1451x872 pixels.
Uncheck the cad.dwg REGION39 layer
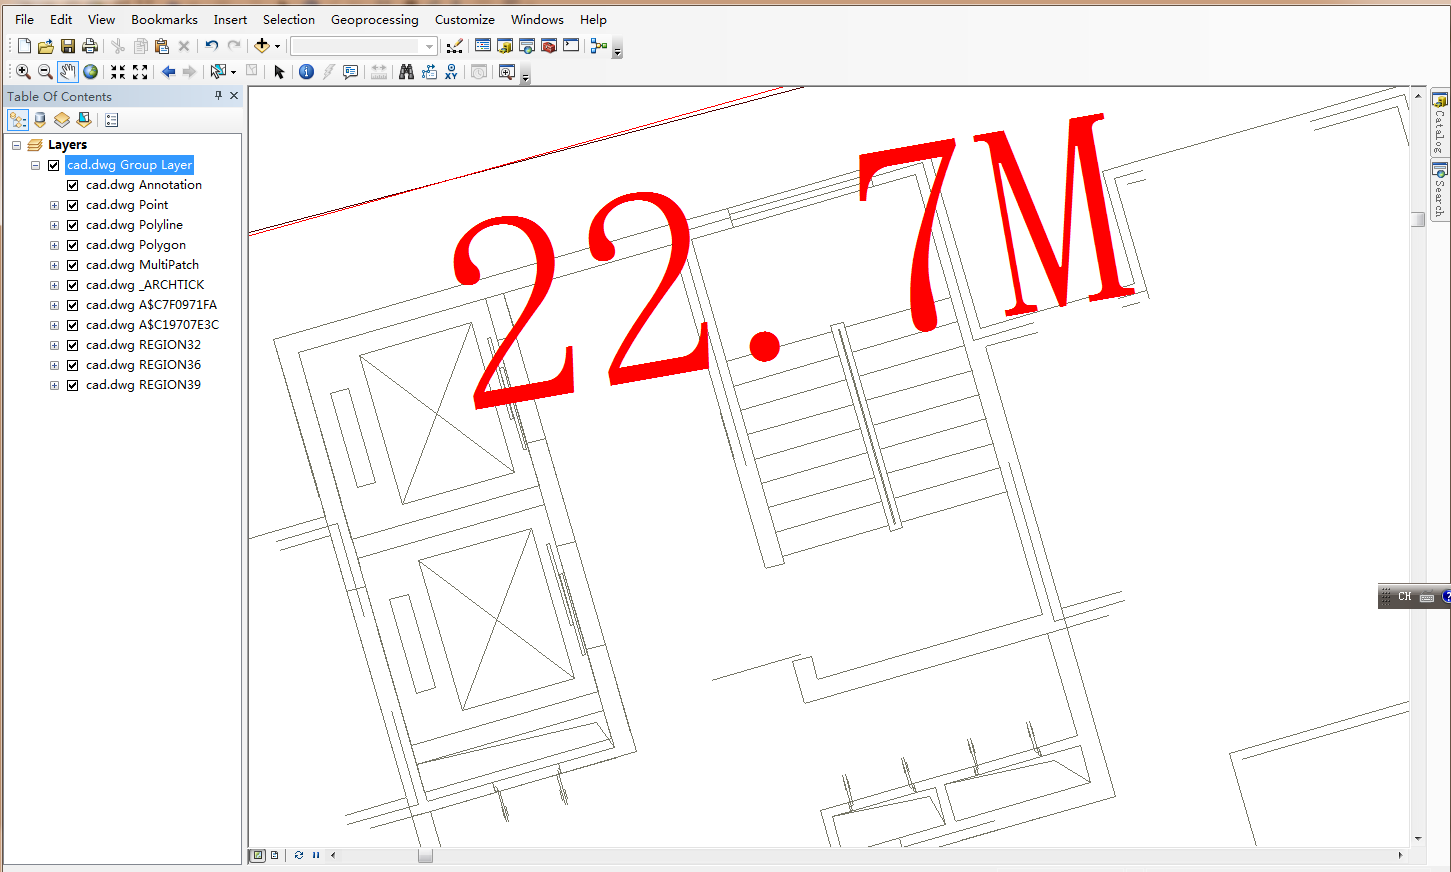click(73, 385)
